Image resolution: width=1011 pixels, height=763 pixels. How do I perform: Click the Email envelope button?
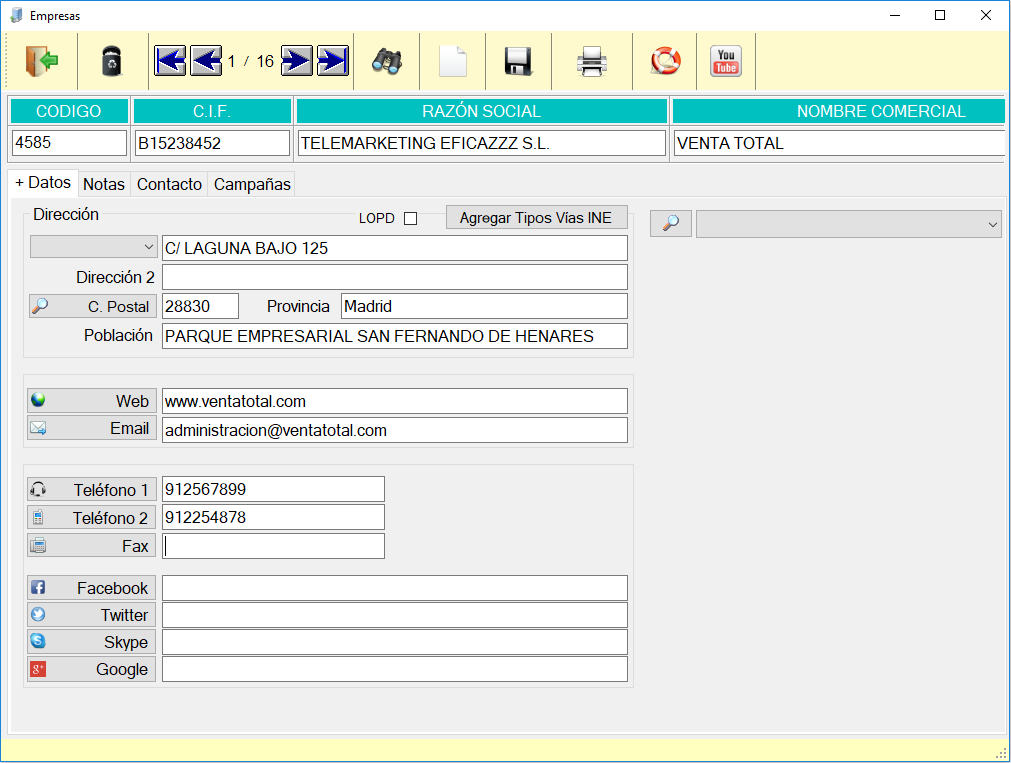[92, 428]
